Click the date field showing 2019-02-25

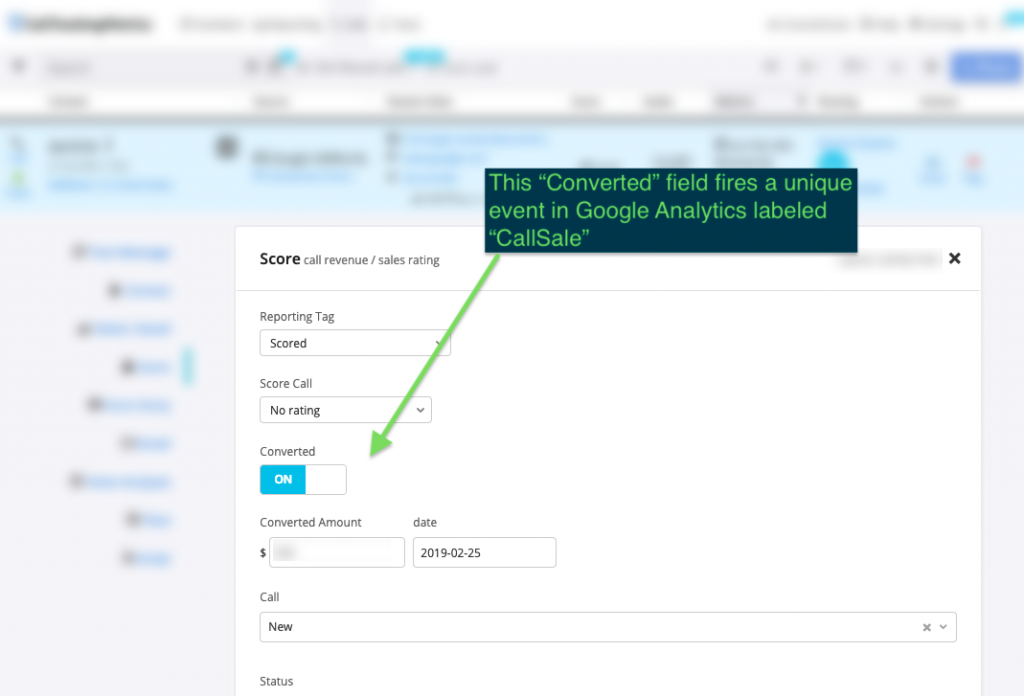point(484,552)
